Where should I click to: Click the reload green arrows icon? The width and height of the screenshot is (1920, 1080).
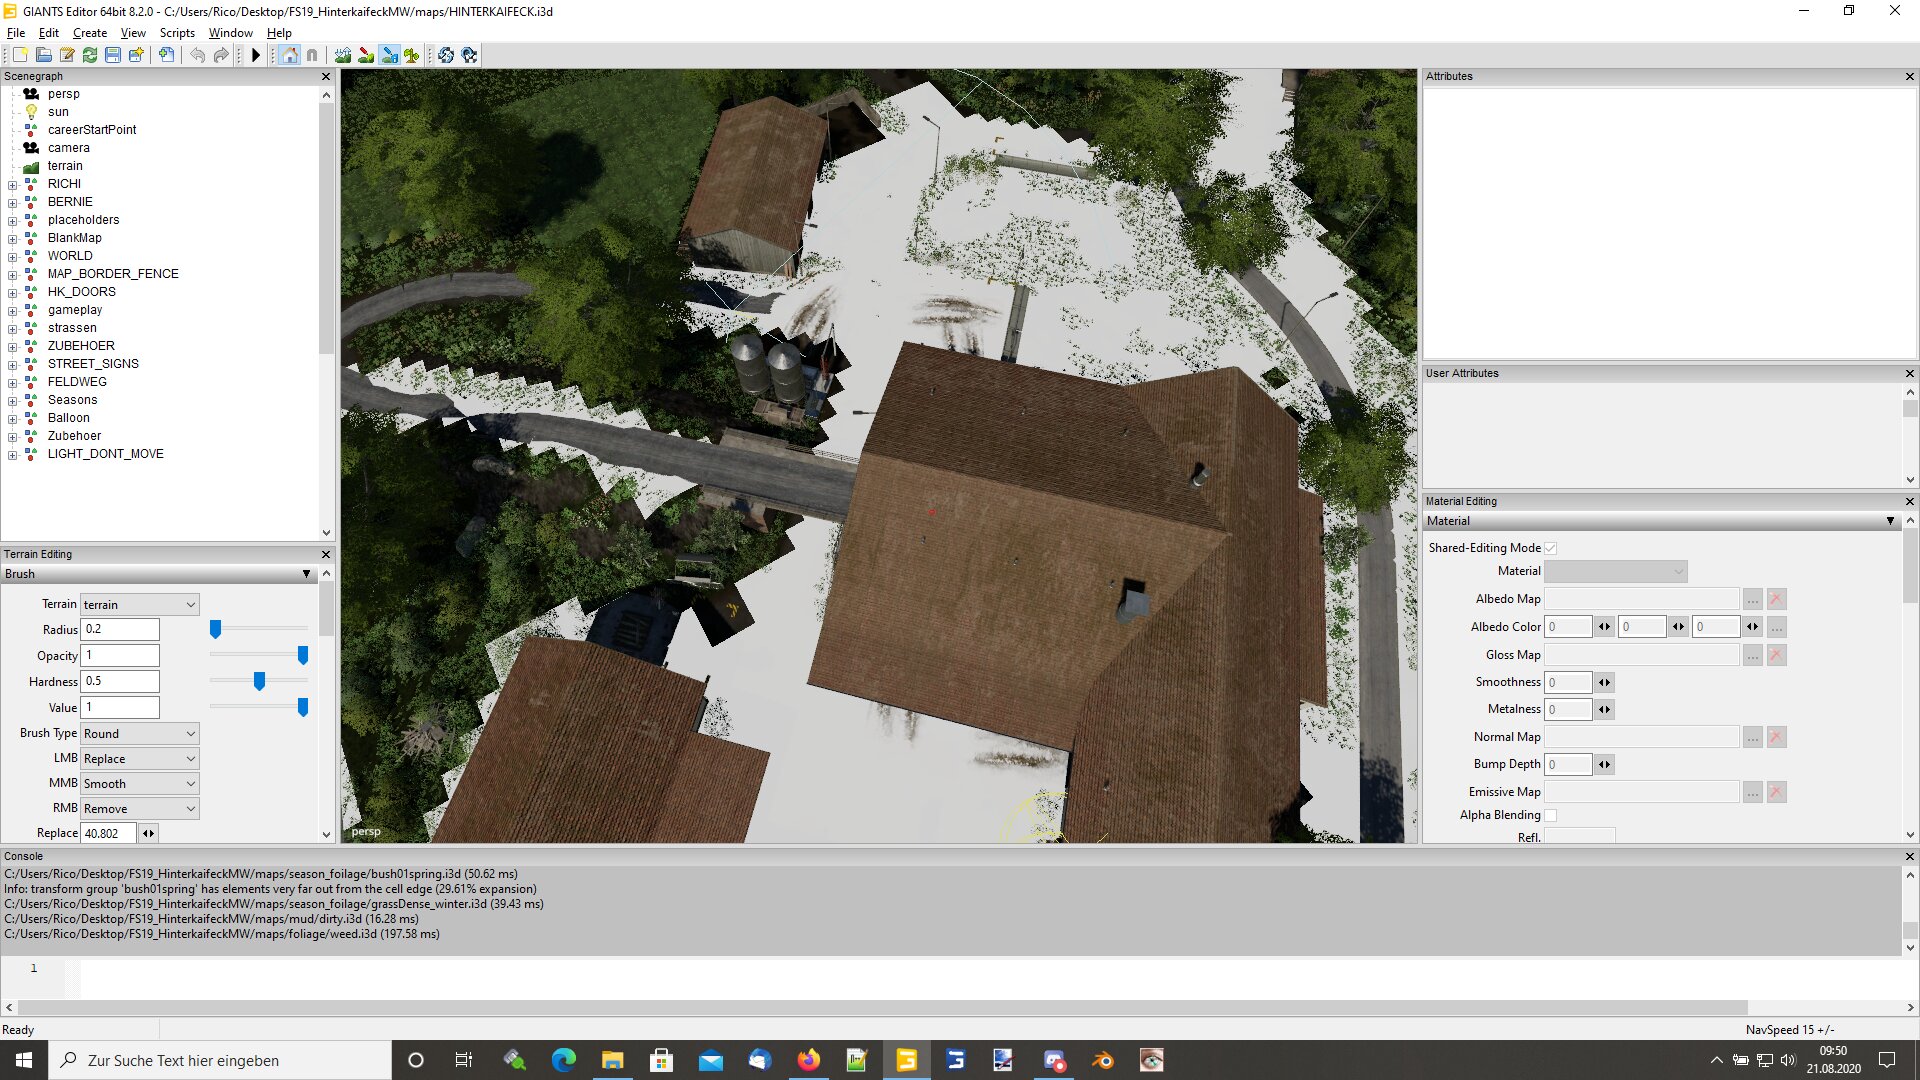click(x=90, y=55)
